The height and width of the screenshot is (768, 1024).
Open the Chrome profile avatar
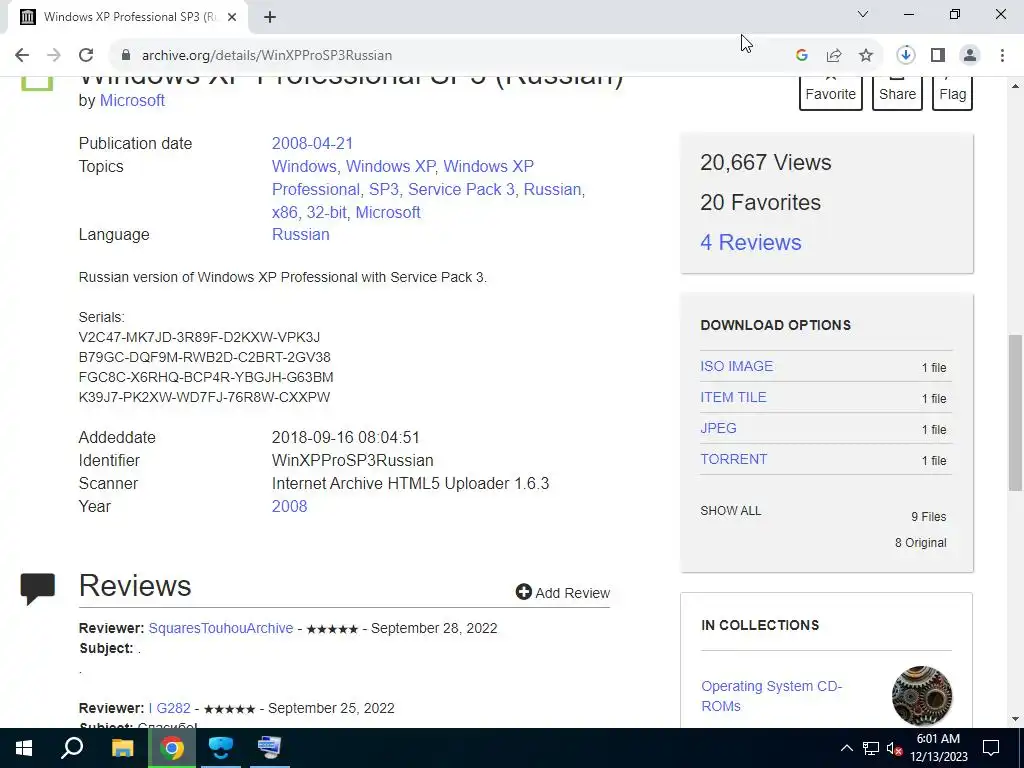tap(970, 55)
